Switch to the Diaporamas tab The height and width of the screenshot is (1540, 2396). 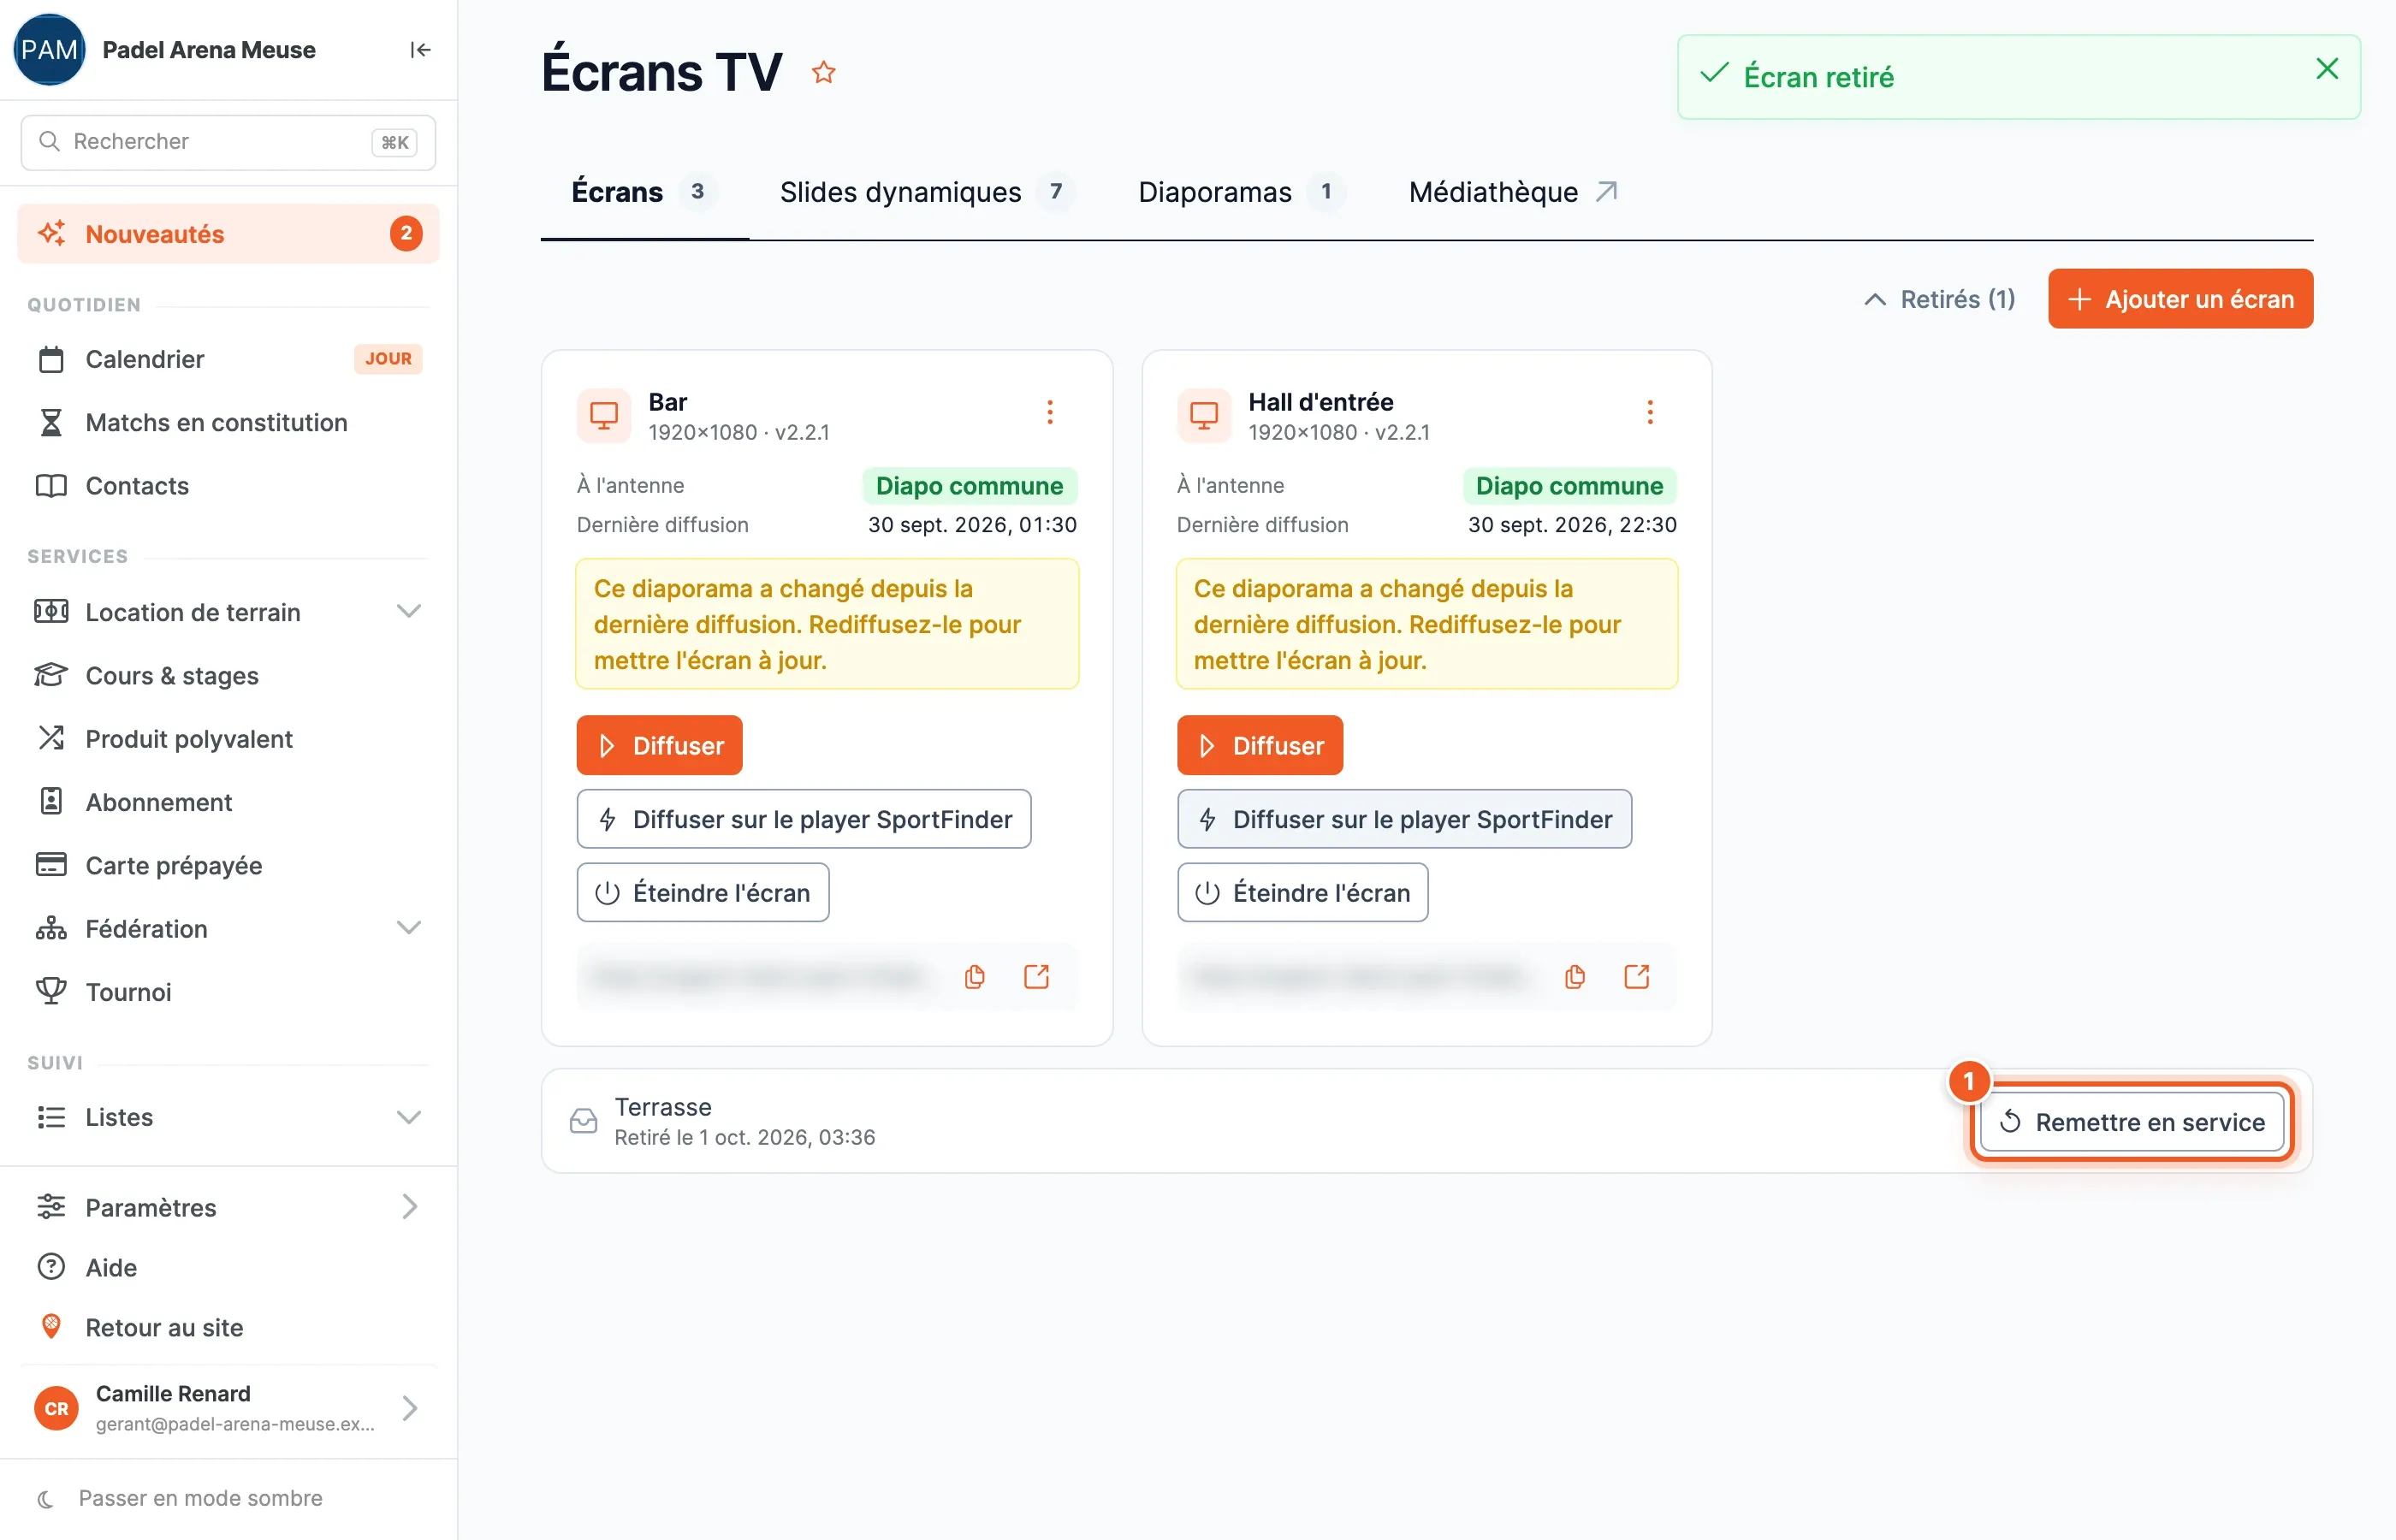(1241, 192)
